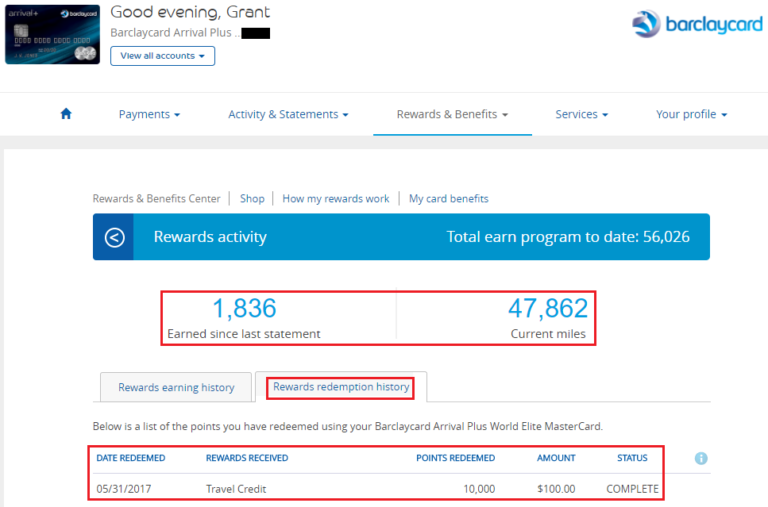Select the COMPLETE status cell
Viewport: 768px width, 507px height.
click(632, 489)
